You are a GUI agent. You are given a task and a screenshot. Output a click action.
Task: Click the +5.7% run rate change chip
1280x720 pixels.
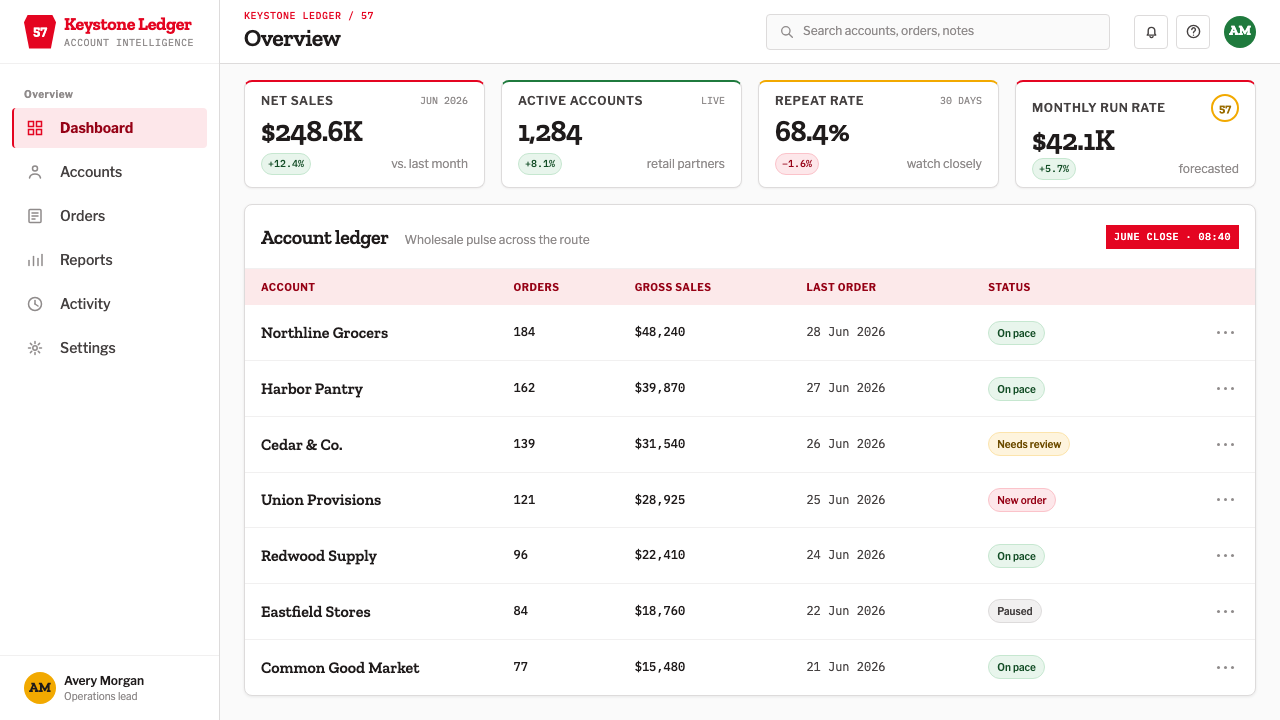pyautogui.click(x=1054, y=169)
